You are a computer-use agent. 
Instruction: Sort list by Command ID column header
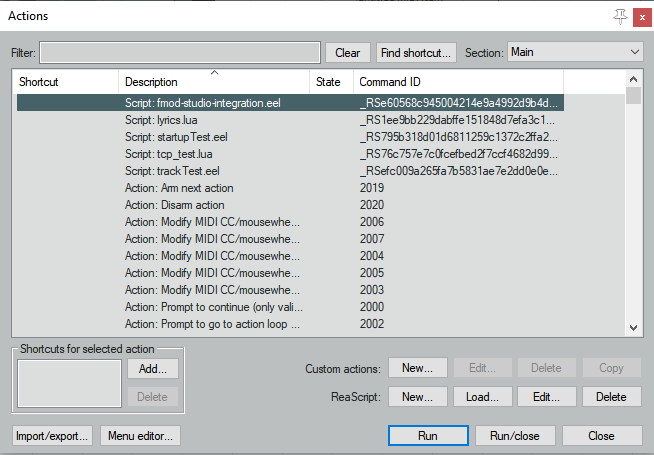(458, 82)
